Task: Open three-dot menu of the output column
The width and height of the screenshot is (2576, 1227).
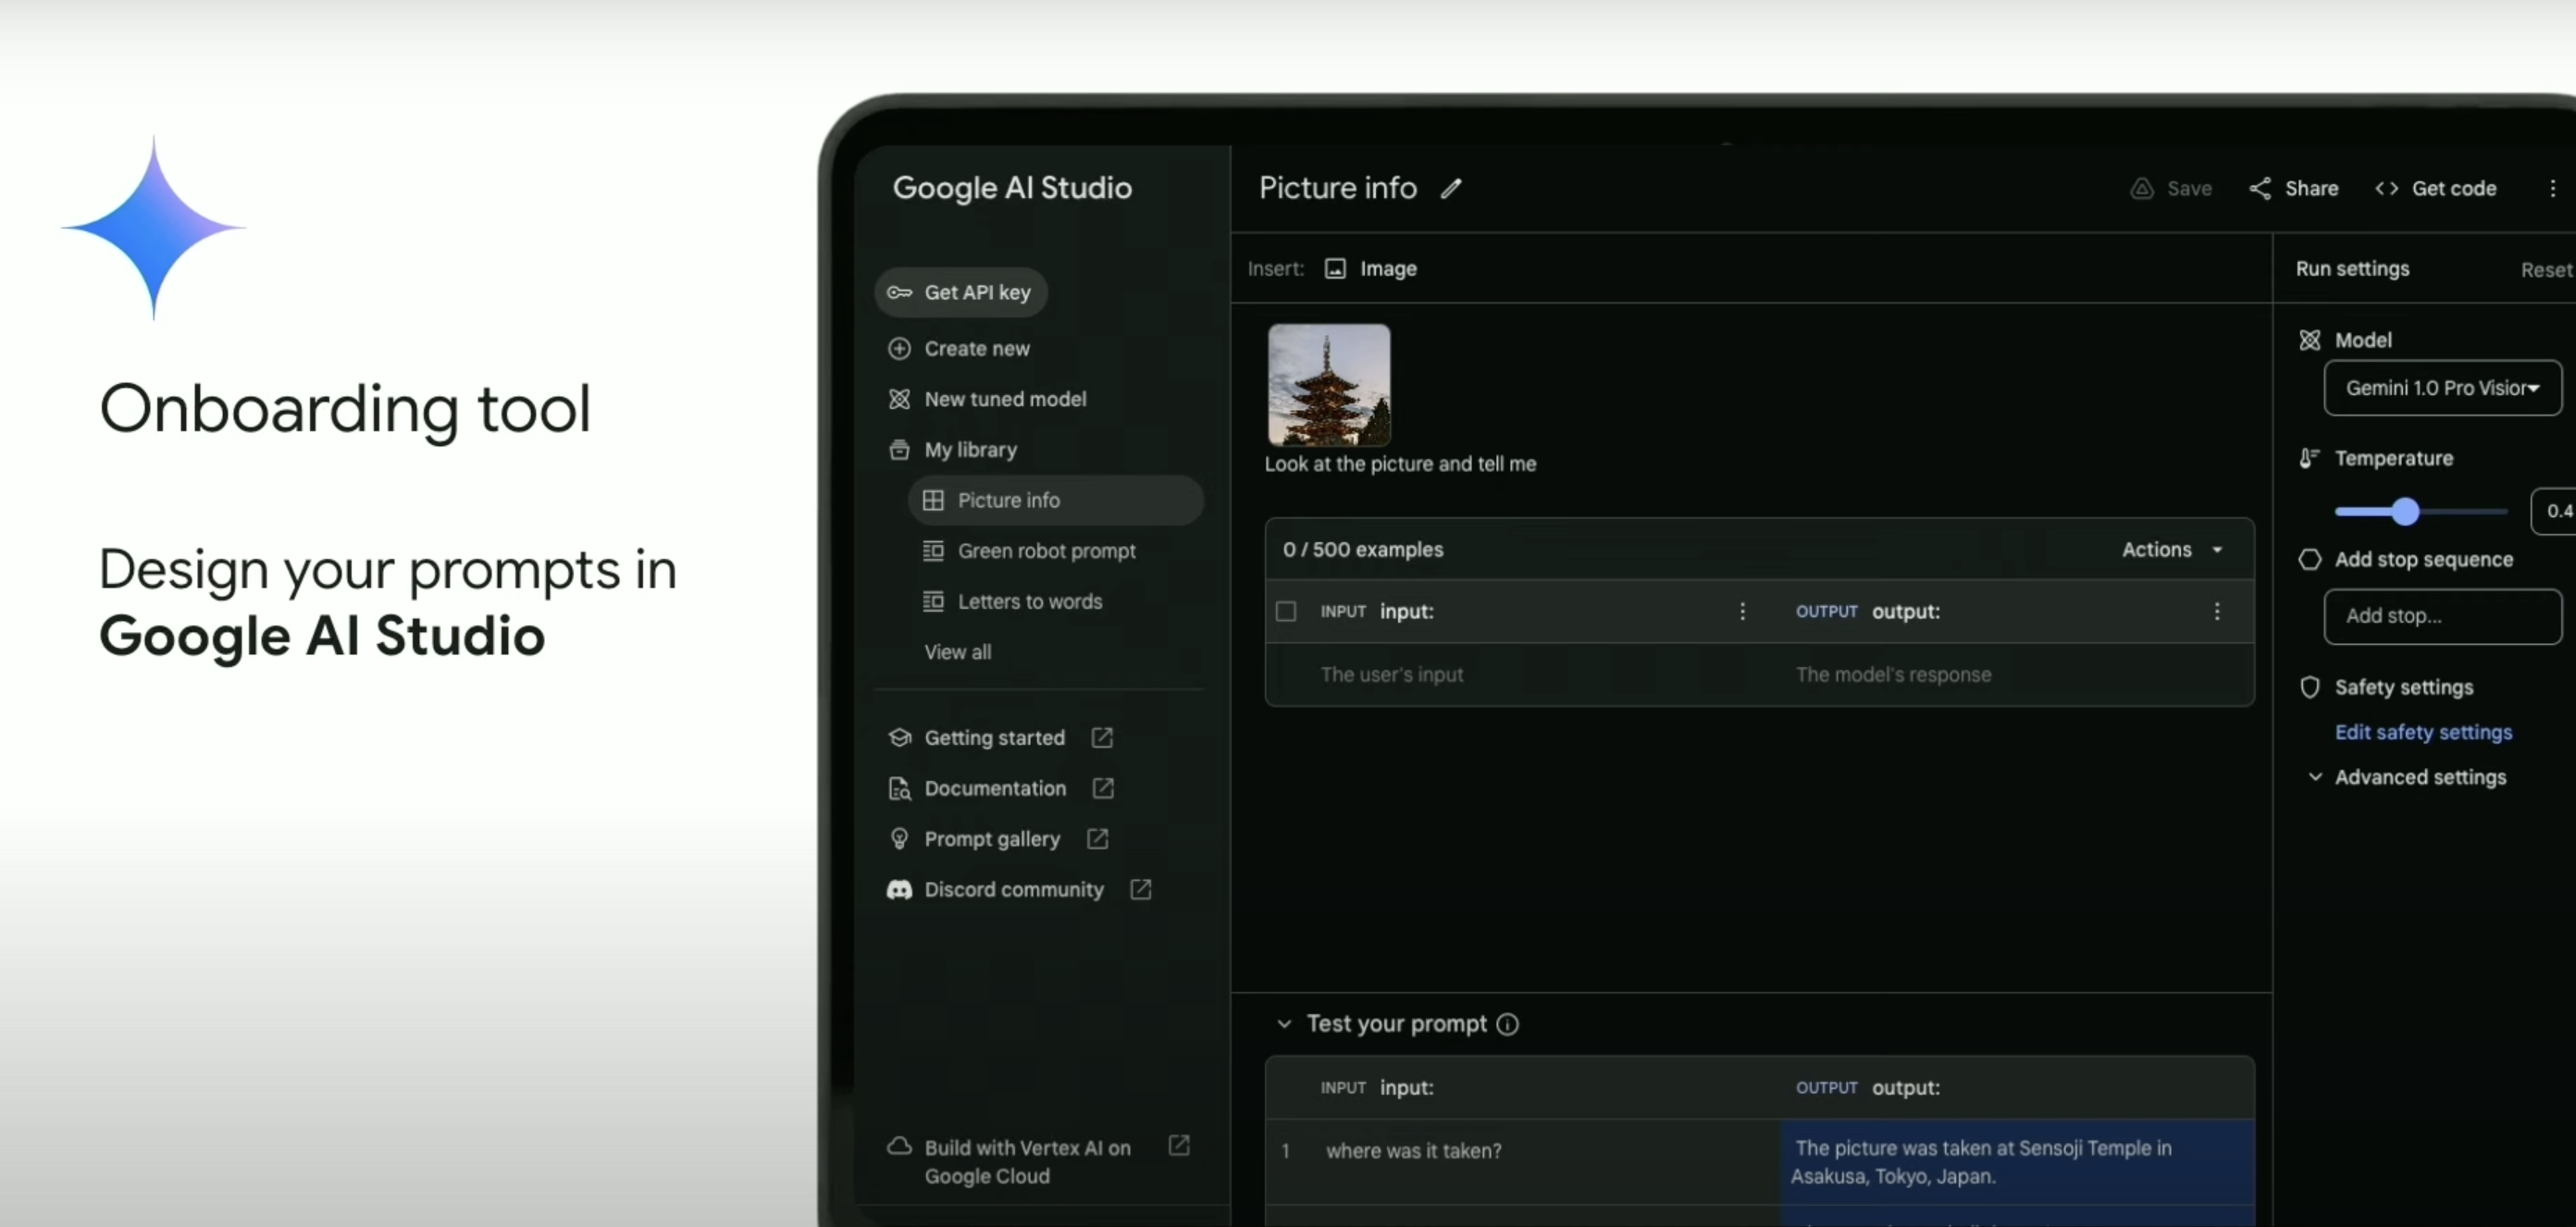Action: pyautogui.click(x=2217, y=611)
